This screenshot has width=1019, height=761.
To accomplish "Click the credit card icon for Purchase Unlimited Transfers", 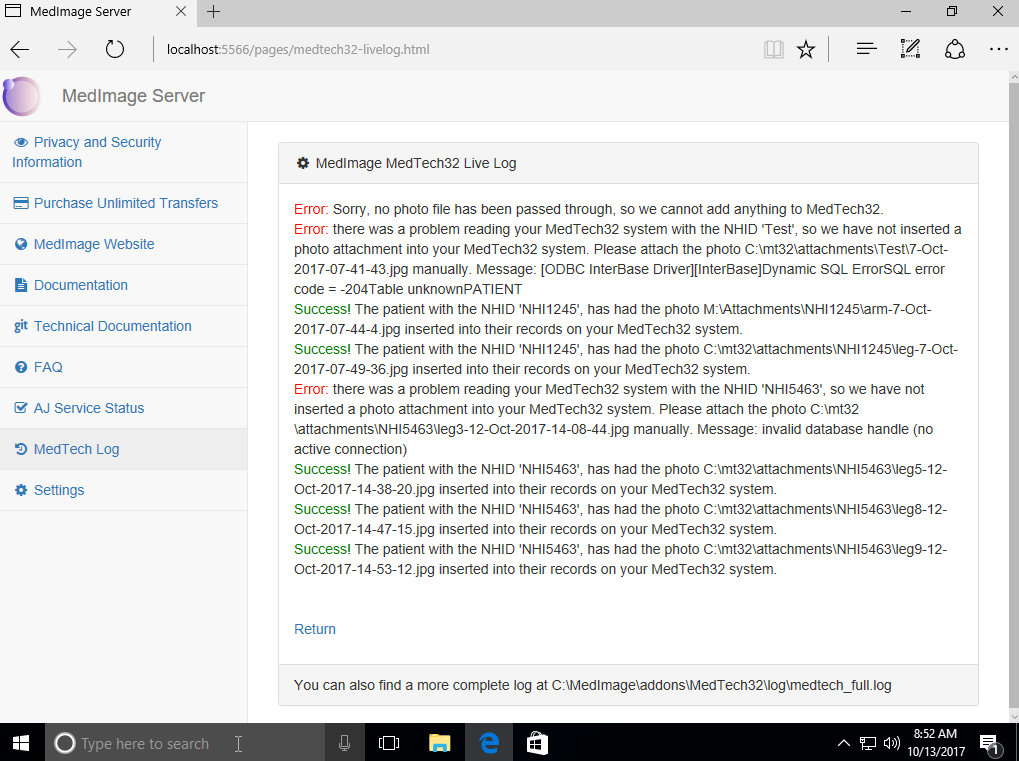I will 21,203.
